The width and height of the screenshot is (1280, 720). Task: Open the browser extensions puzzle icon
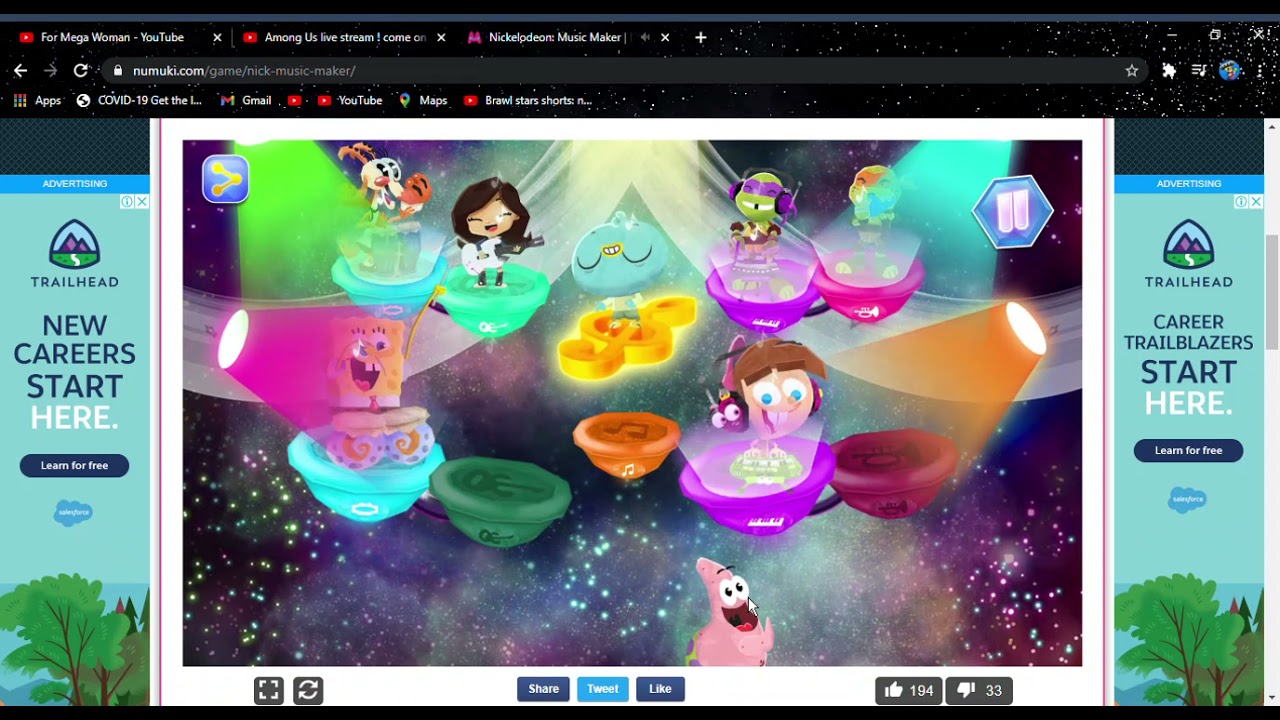(1169, 70)
